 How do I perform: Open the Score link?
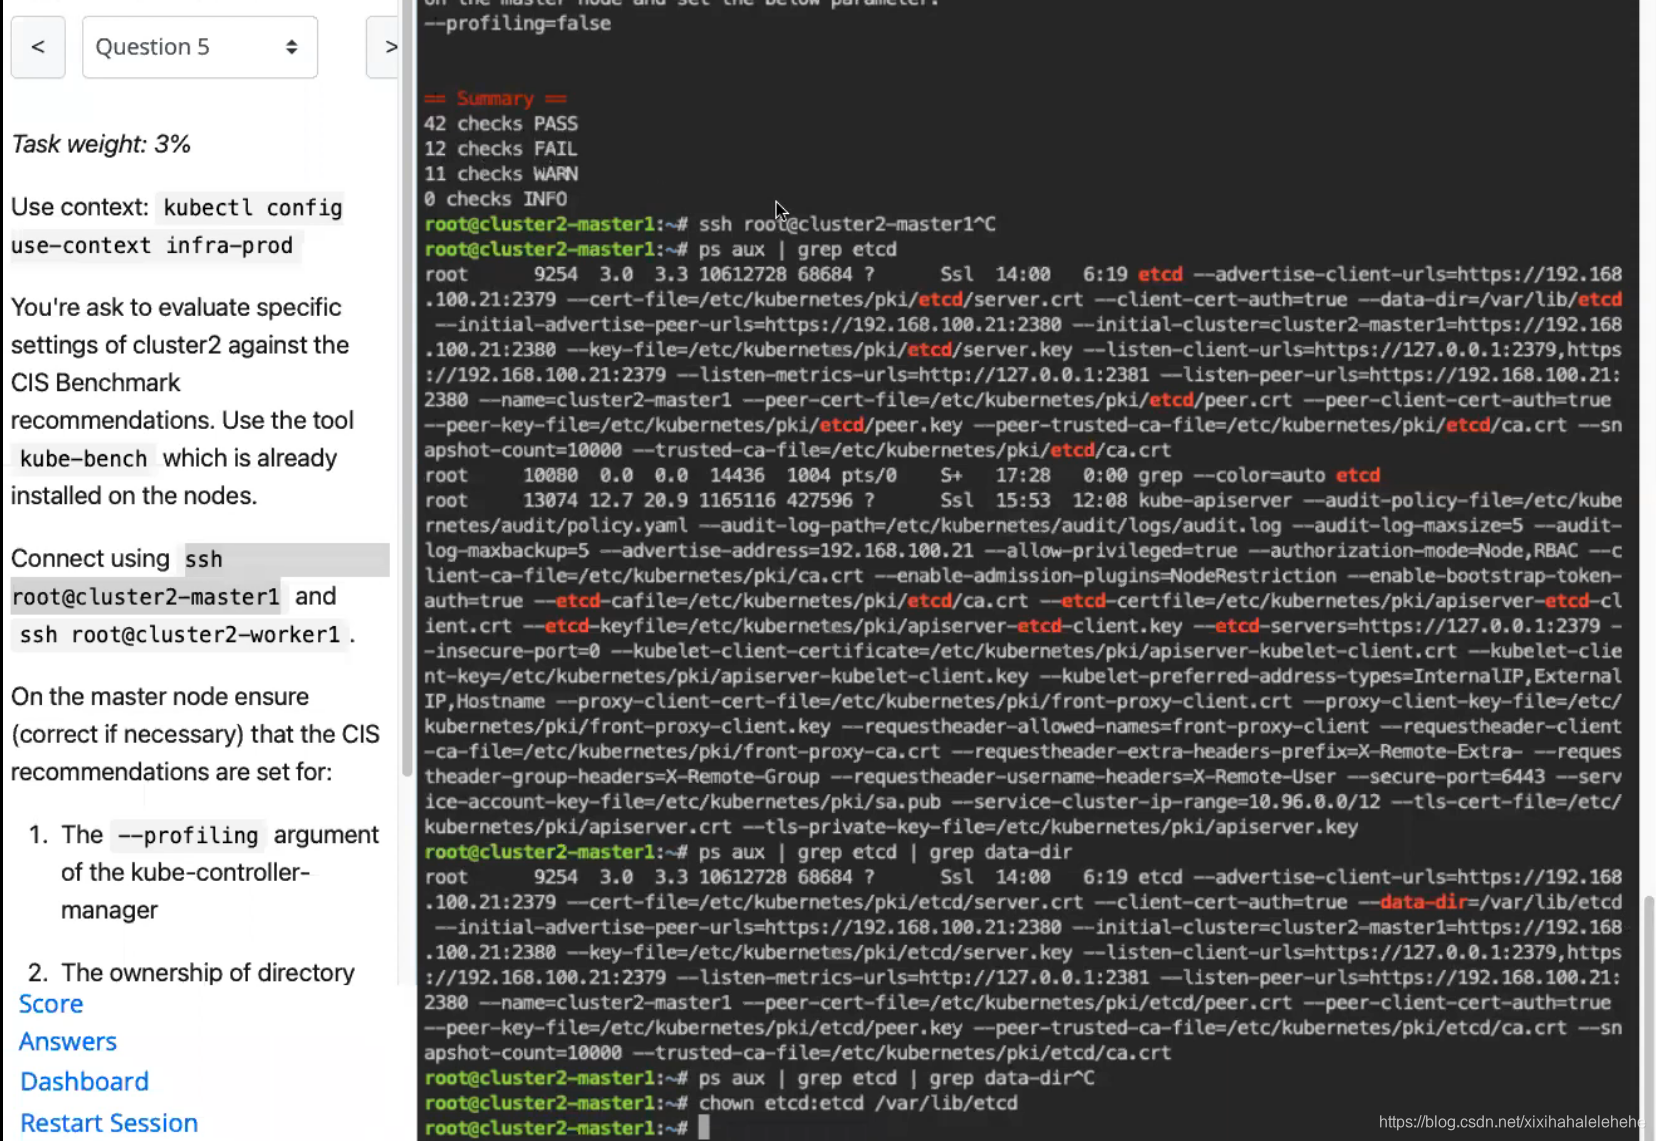pyautogui.click(x=51, y=1004)
